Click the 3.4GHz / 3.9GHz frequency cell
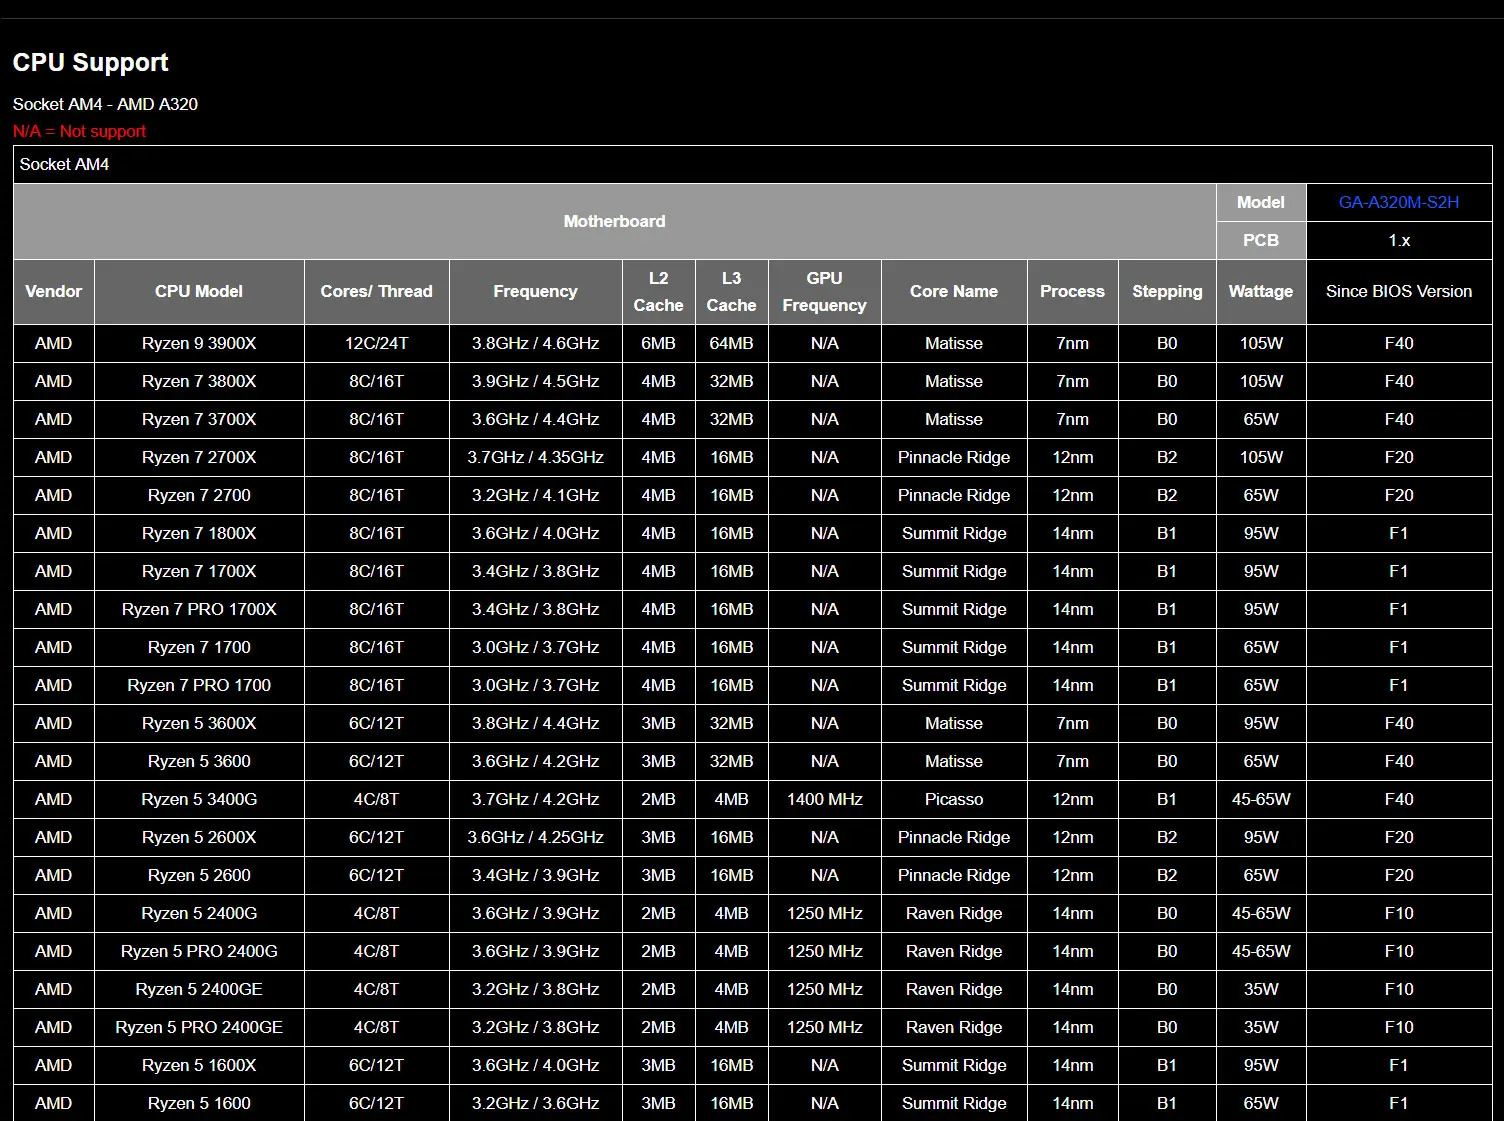This screenshot has width=1504, height=1121. point(535,875)
